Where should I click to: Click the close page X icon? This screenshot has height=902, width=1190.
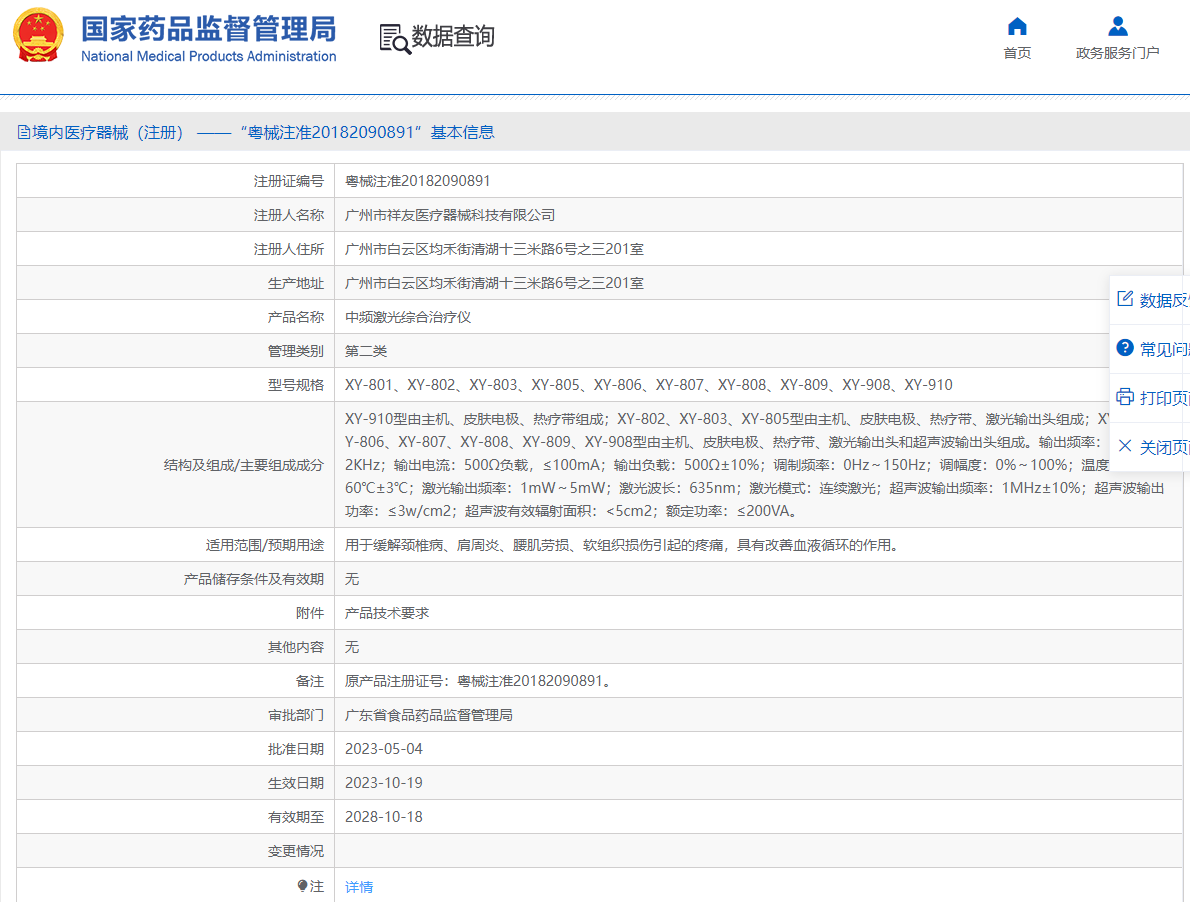pos(1125,446)
